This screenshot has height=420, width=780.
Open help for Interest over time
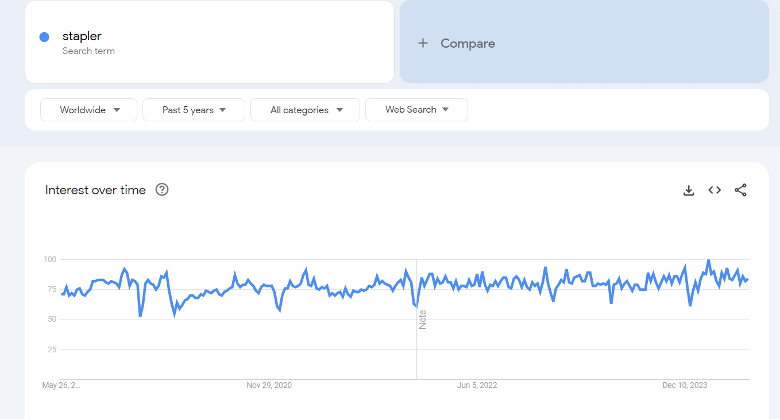162,190
